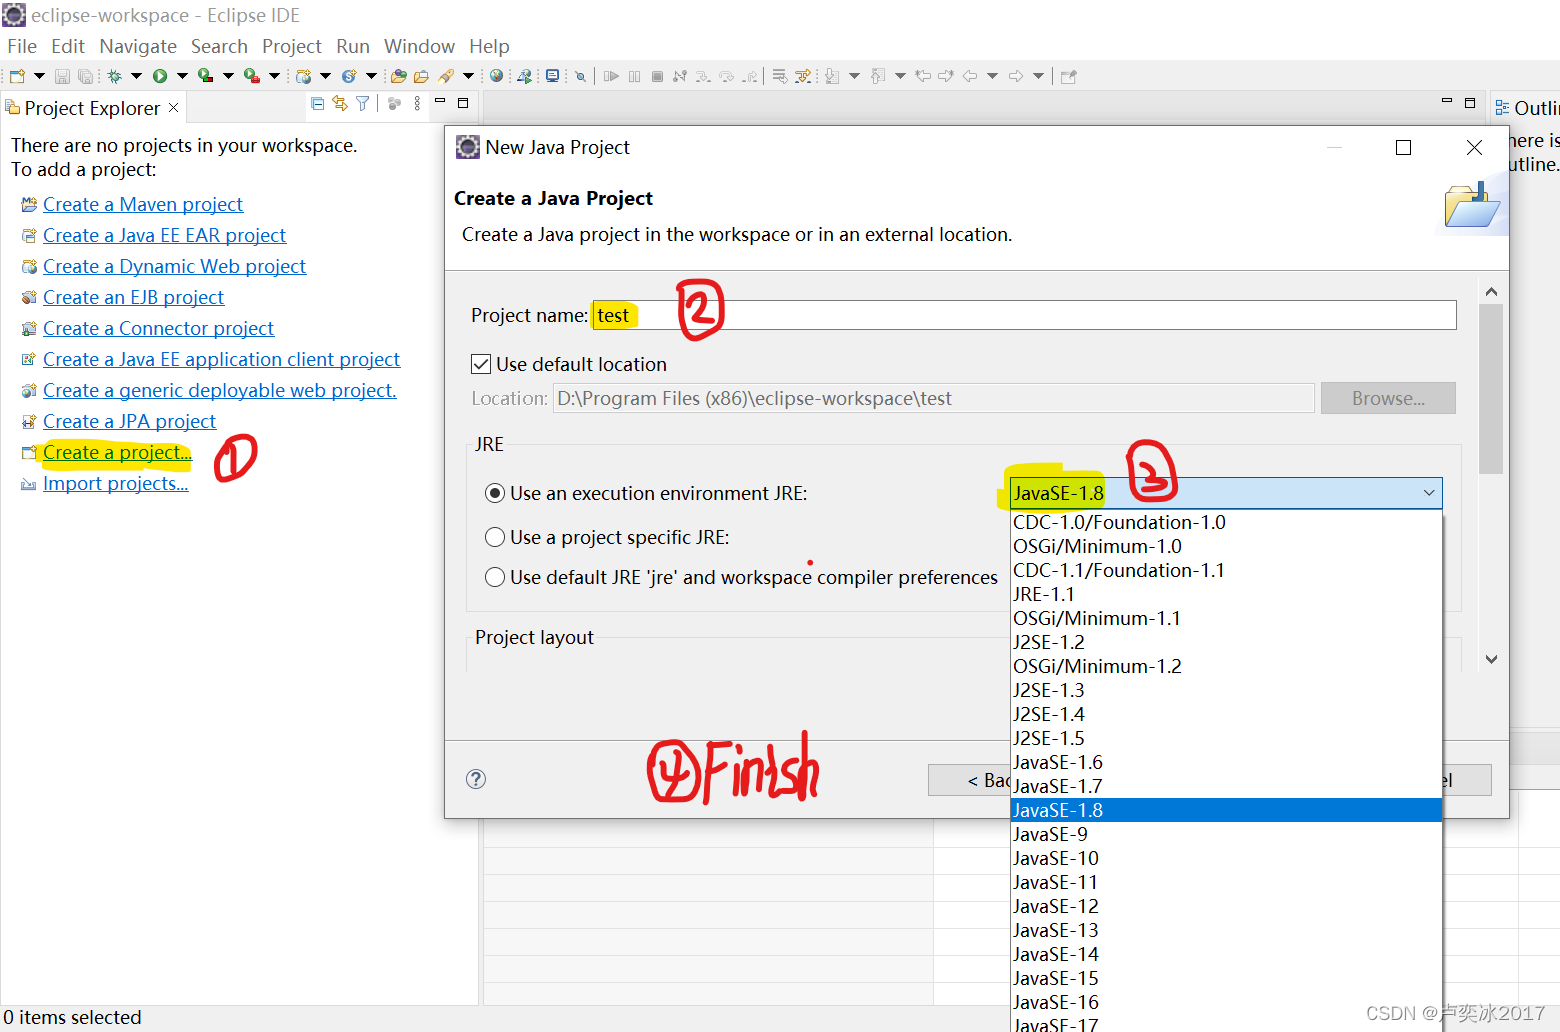The width and height of the screenshot is (1560, 1032).
Task: Click the Pin Editor toolbar icon
Action: pyautogui.click(x=1068, y=76)
